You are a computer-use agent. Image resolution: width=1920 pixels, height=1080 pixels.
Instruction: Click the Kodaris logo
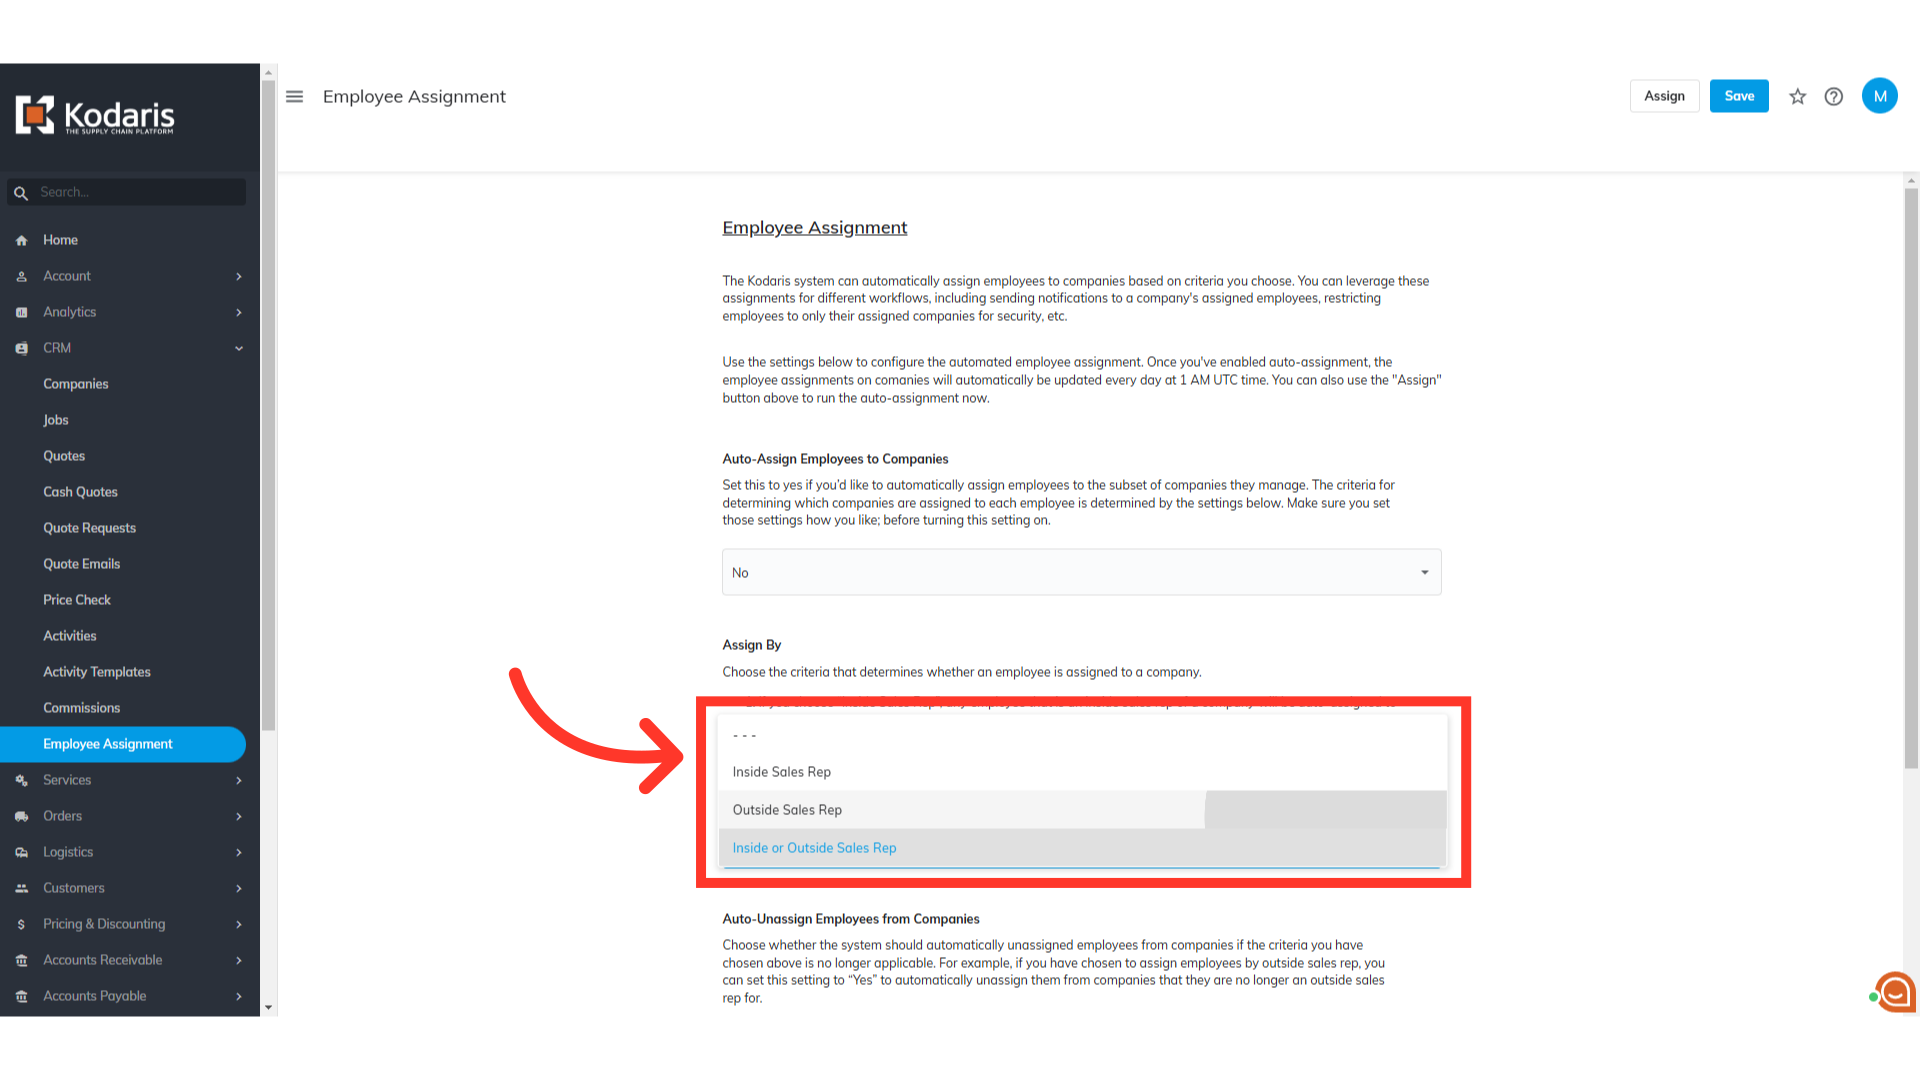(x=95, y=116)
